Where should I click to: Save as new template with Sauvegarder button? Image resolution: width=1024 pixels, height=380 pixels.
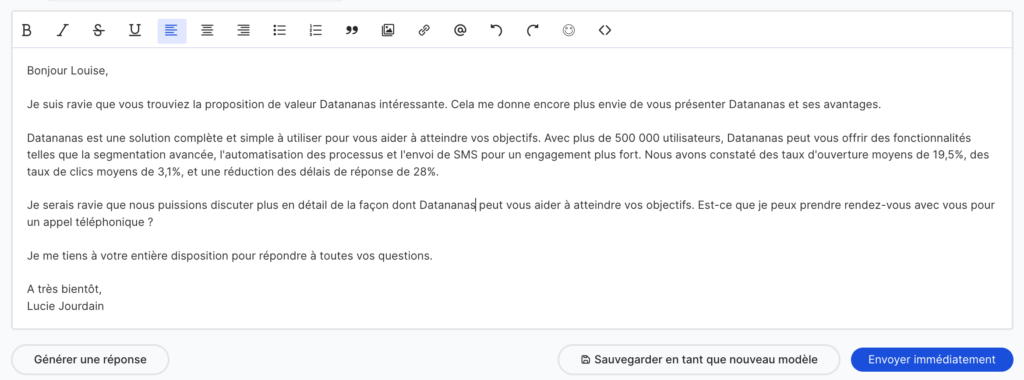coord(699,359)
